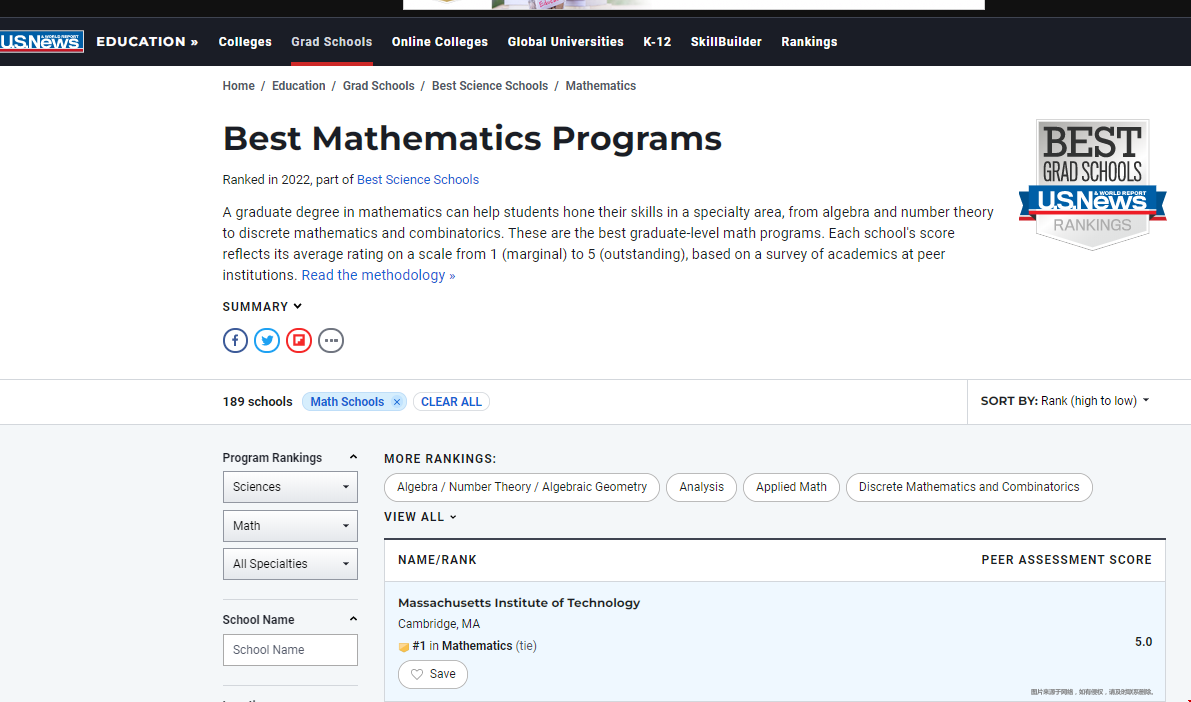This screenshot has width=1191, height=702.
Task: Open the Sort By dropdown
Action: [1065, 401]
